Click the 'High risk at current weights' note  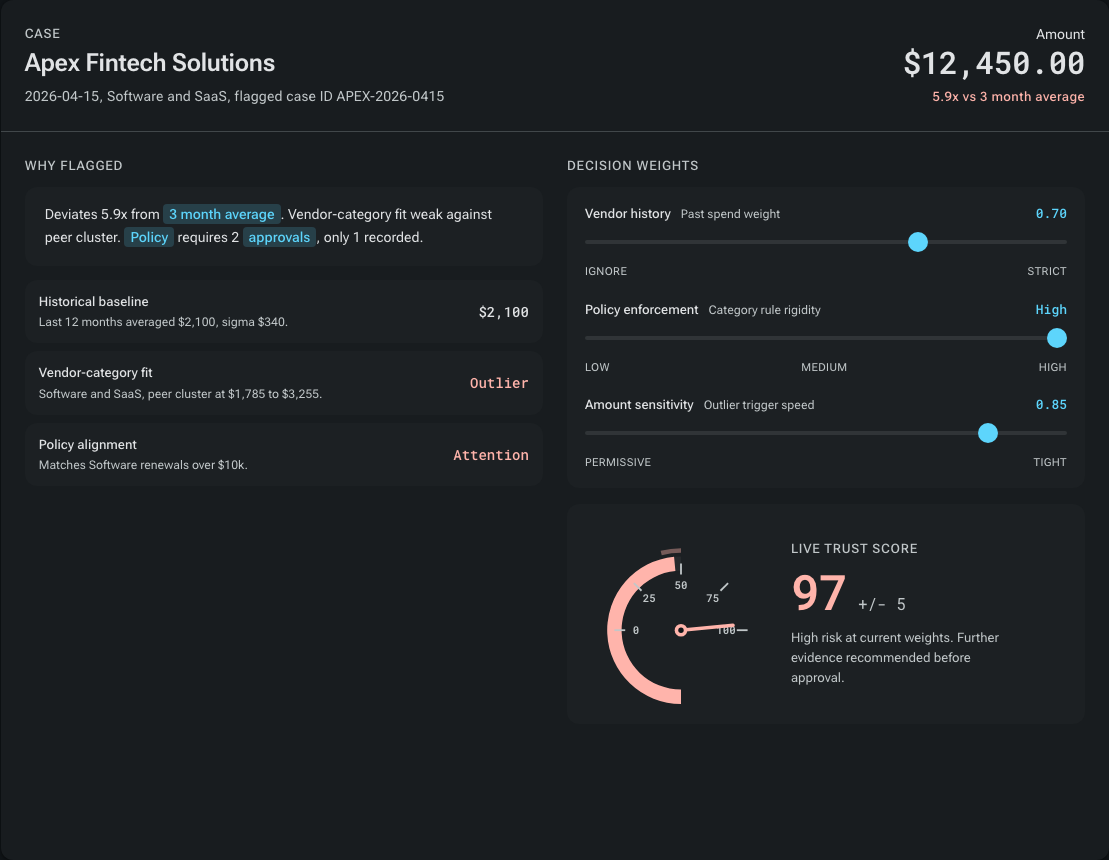pyautogui.click(x=895, y=657)
